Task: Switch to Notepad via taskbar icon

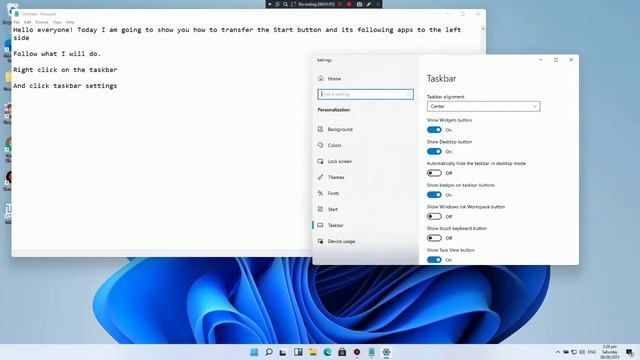Action: 371,352
